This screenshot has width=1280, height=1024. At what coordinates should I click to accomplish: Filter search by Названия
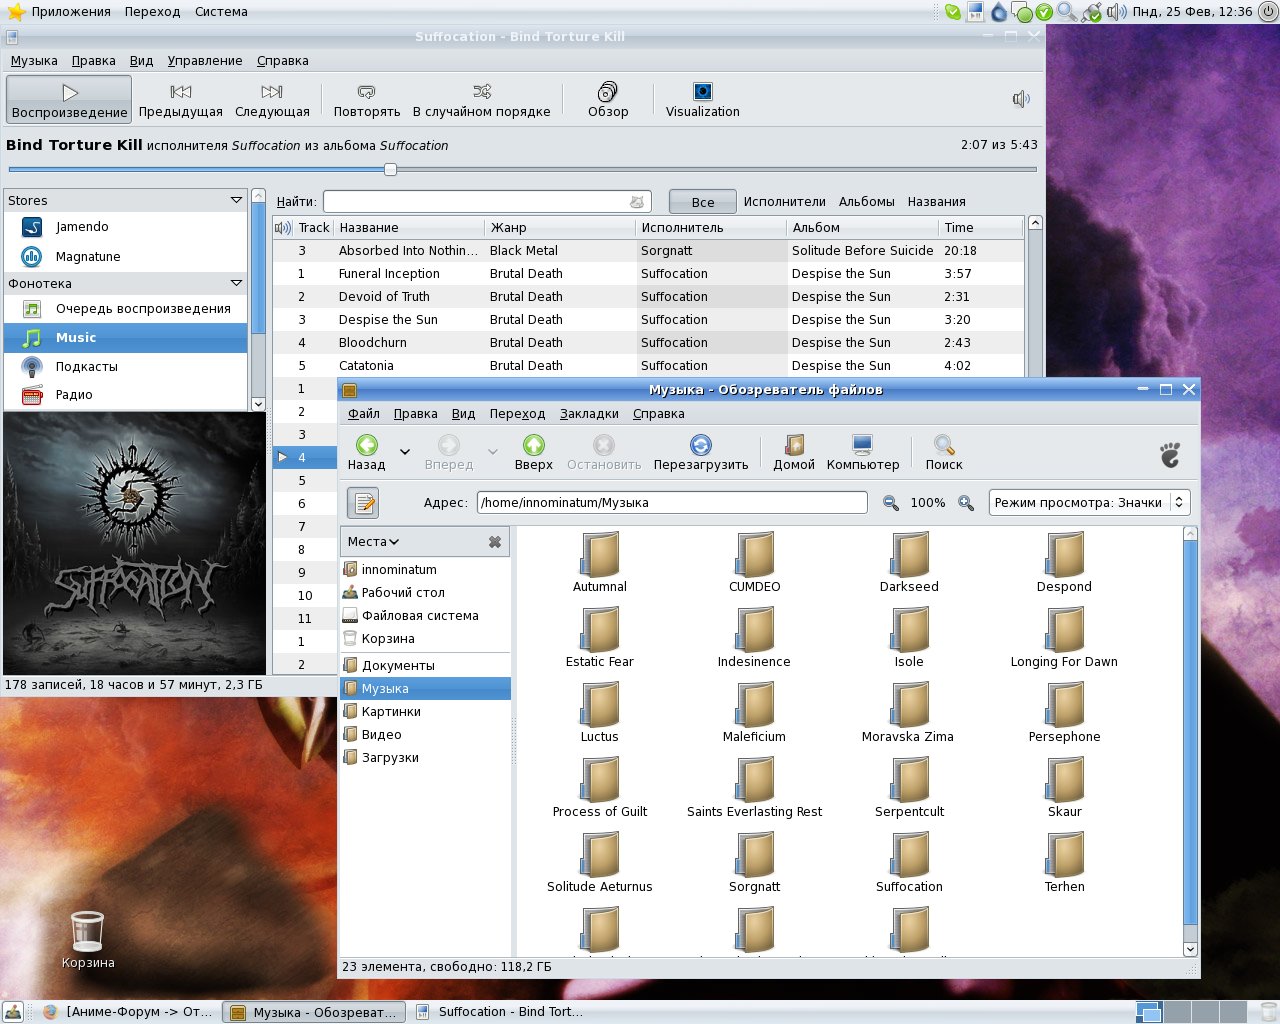937,202
